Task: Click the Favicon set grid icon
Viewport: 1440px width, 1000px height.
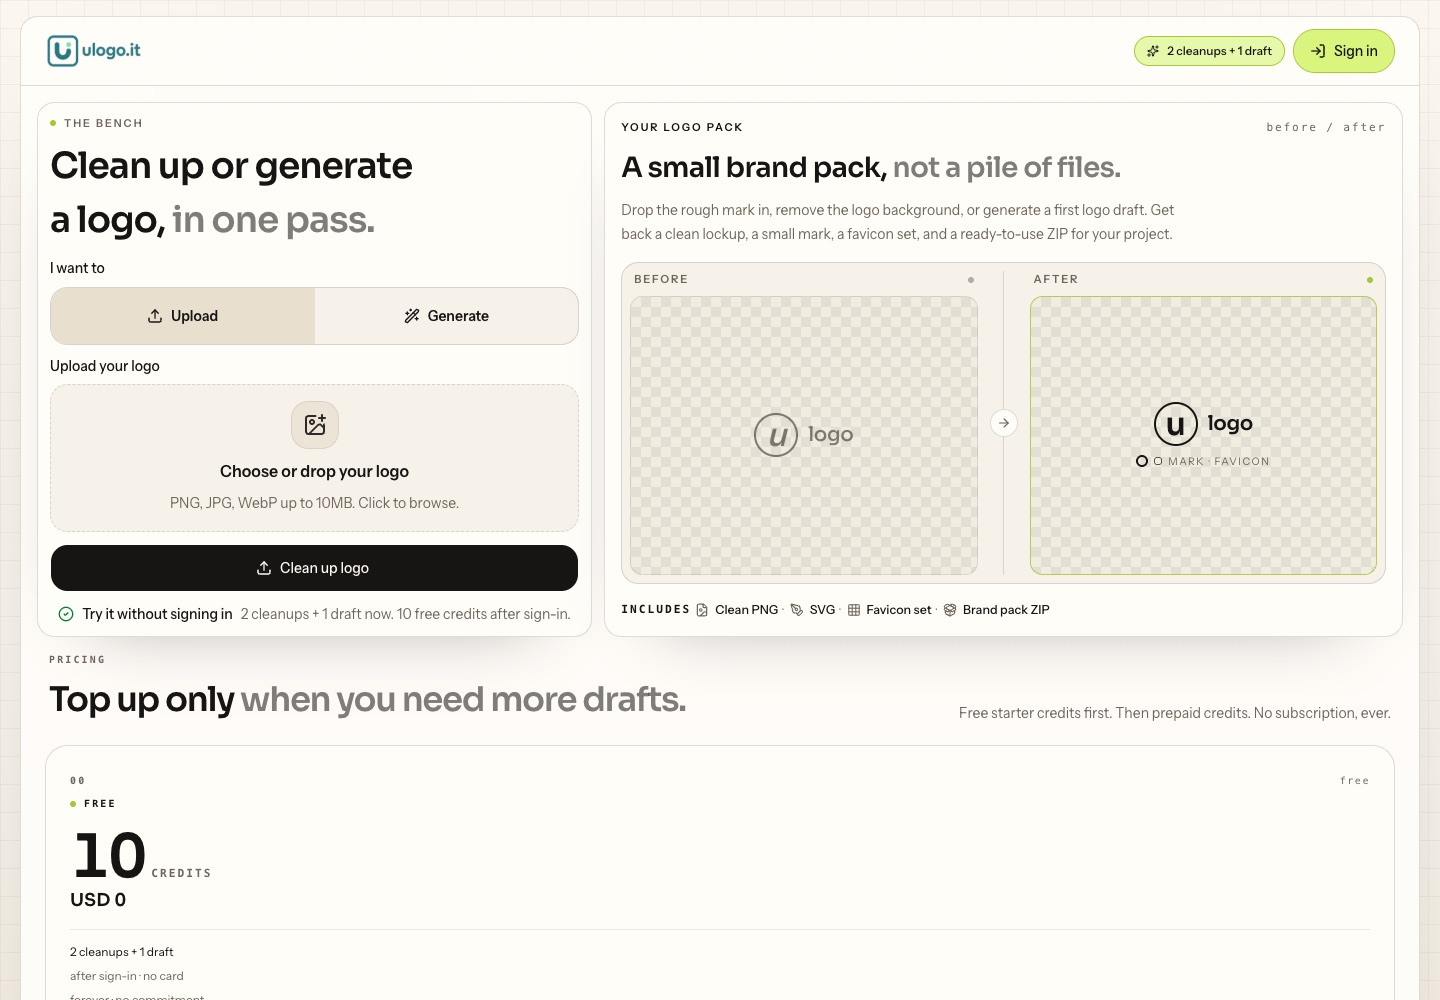Action: pos(854,610)
